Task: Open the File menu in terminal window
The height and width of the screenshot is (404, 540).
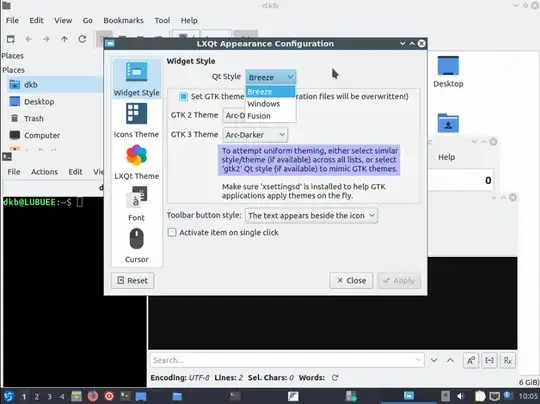Action: point(14,172)
